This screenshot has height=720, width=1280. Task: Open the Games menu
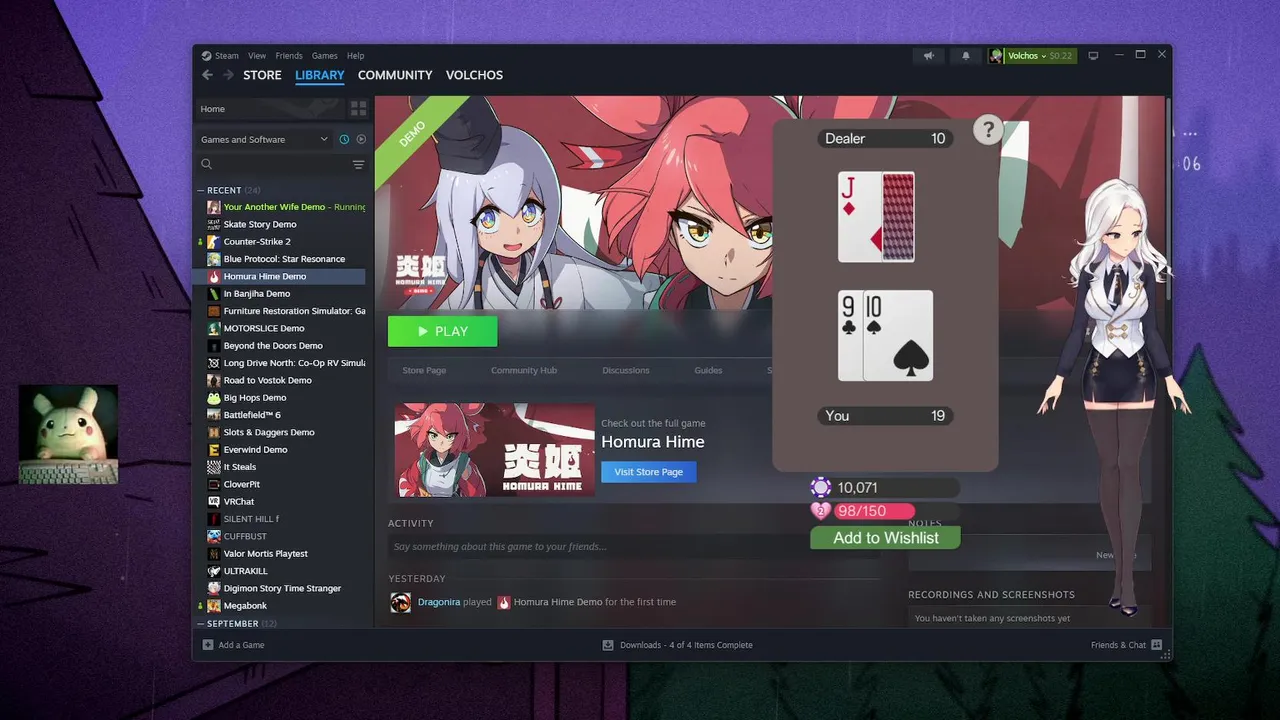(324, 56)
